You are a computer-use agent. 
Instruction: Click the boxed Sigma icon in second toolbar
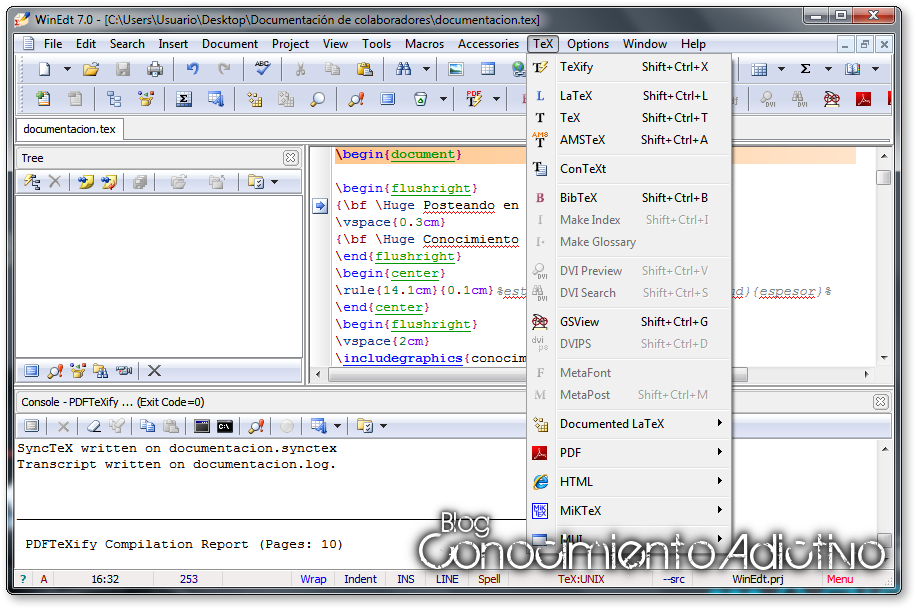tap(184, 99)
